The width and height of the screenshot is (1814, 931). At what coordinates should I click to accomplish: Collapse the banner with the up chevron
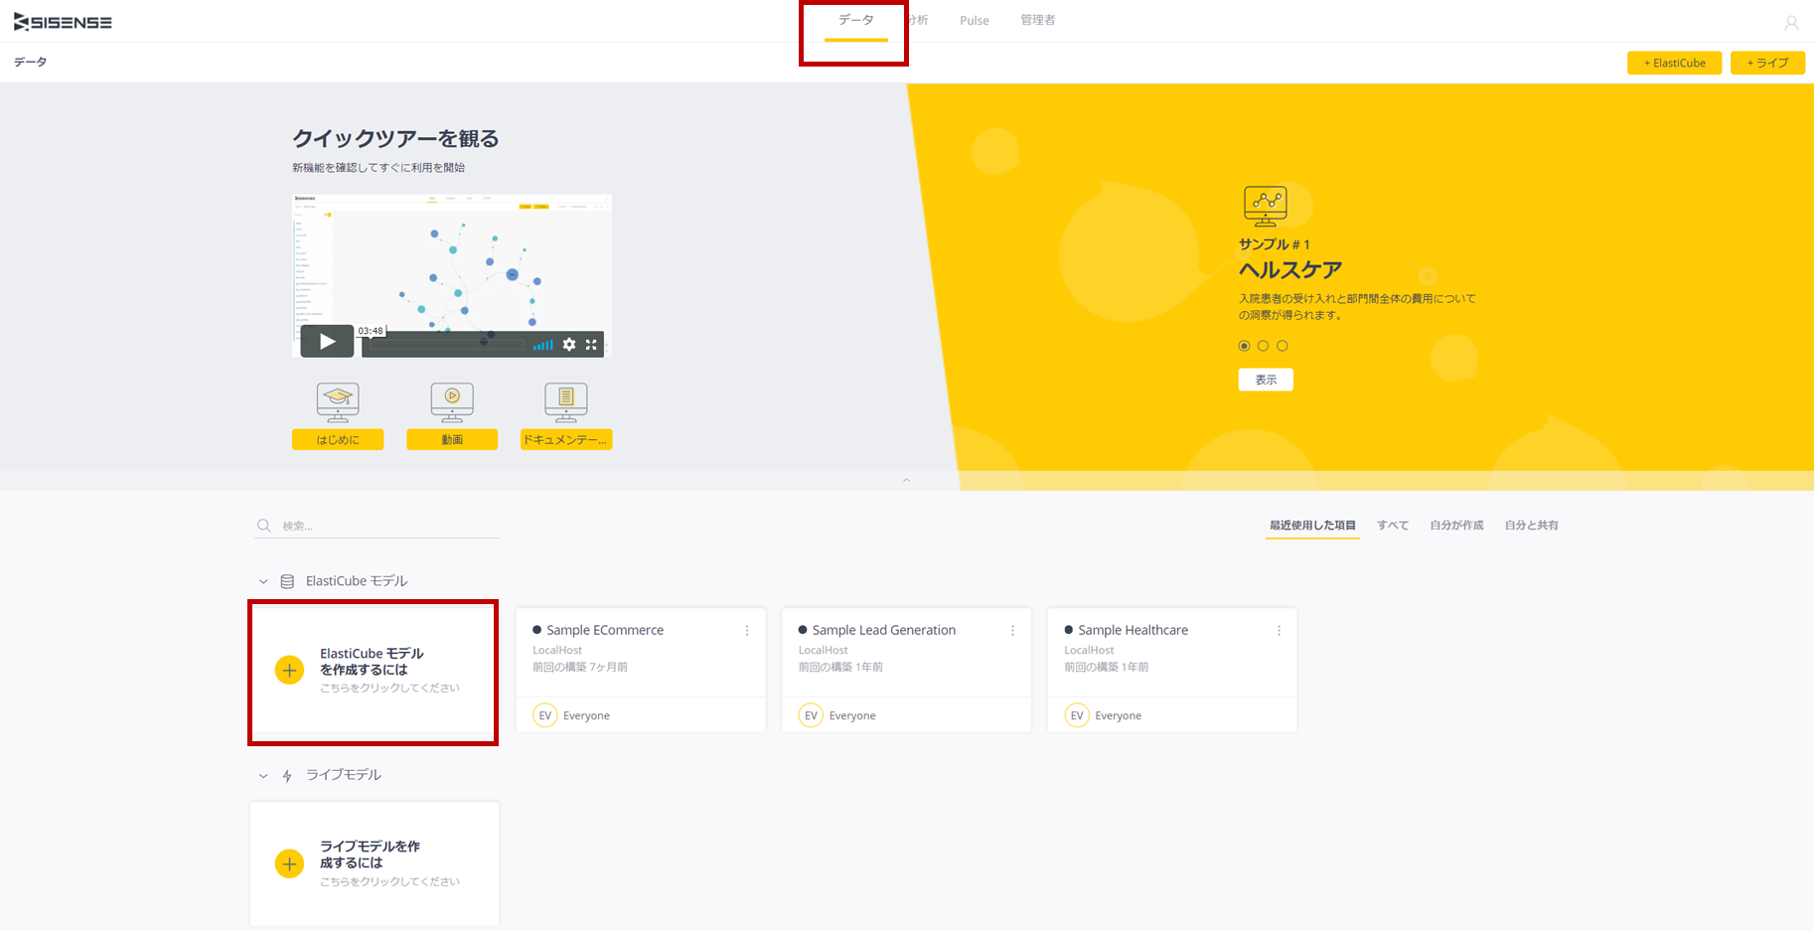[x=906, y=481]
